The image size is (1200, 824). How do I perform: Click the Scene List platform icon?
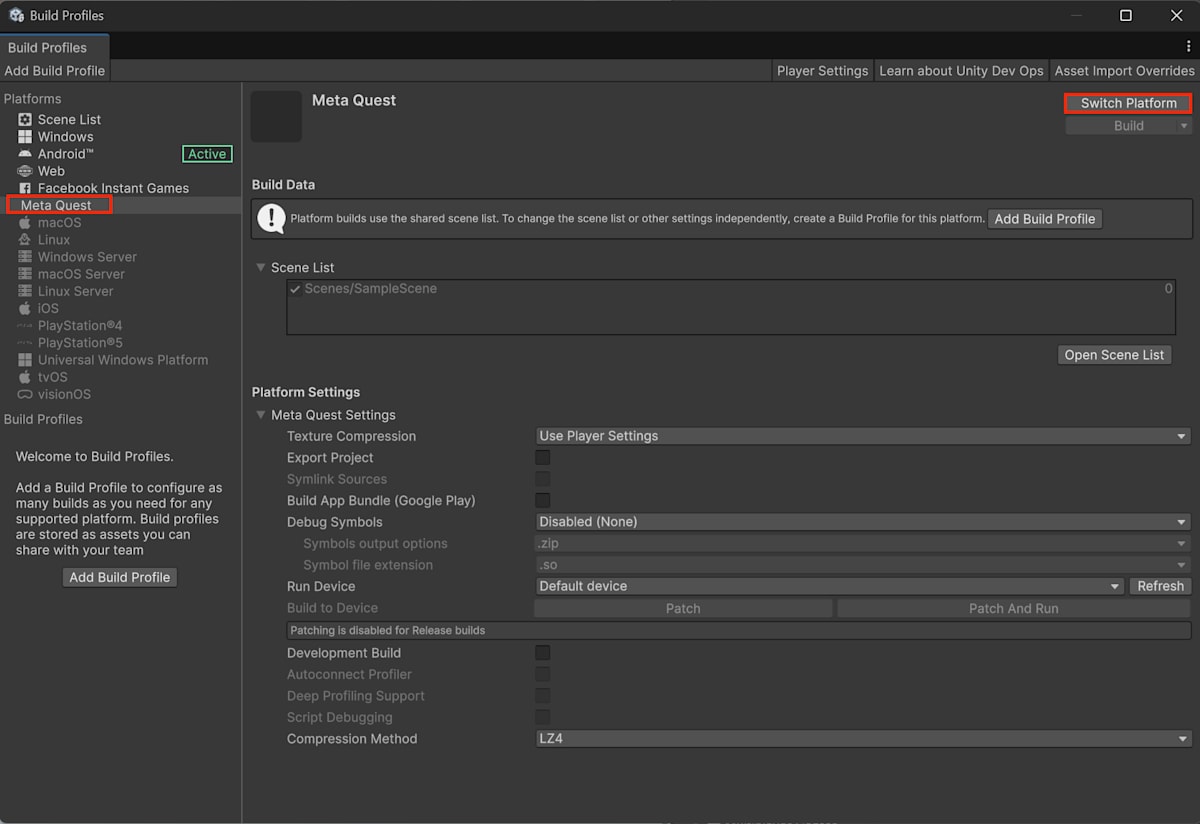point(25,120)
